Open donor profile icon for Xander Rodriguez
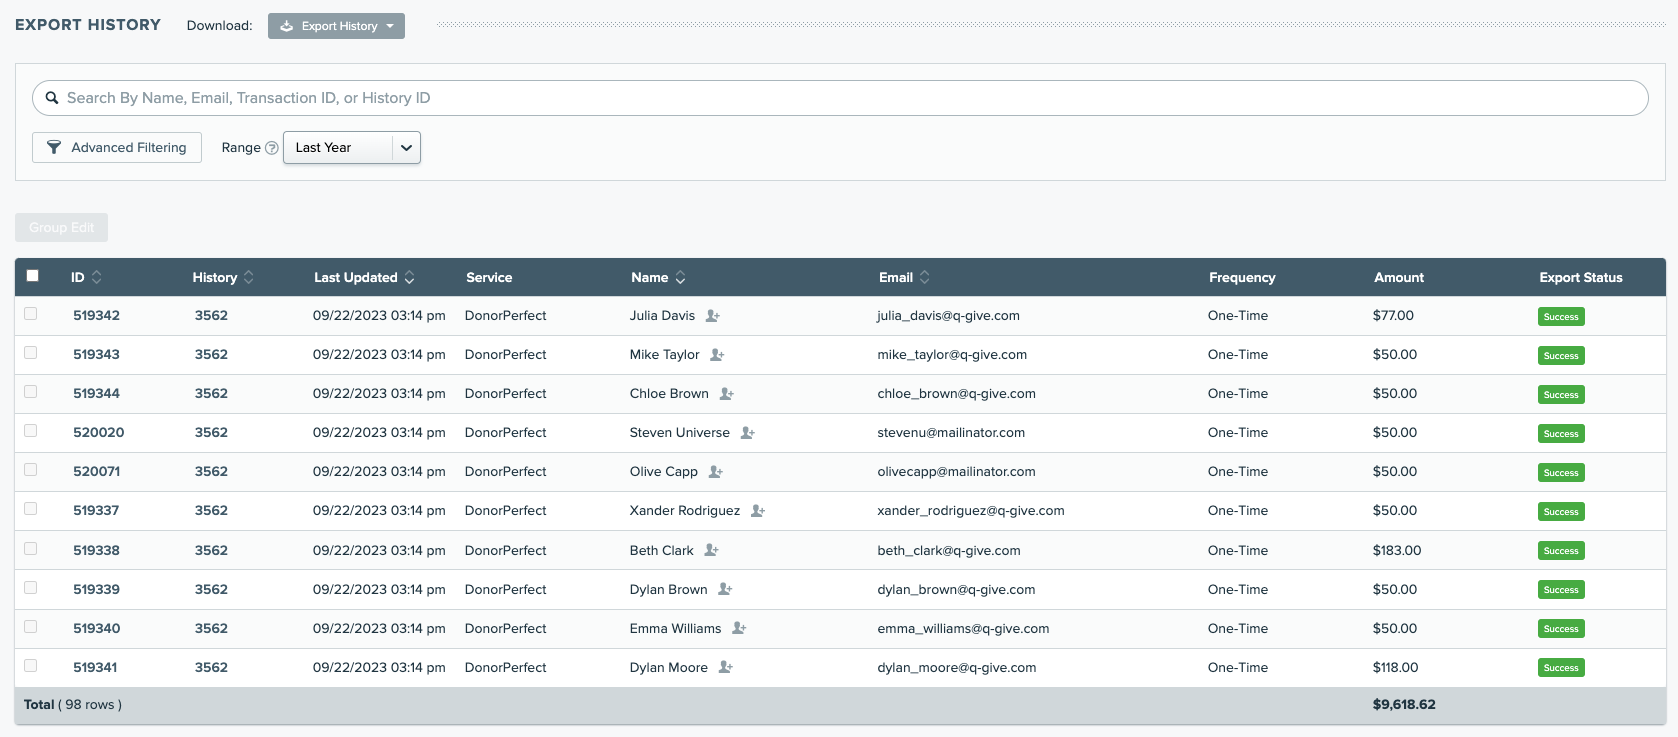The height and width of the screenshot is (737, 1678). pyautogui.click(x=757, y=511)
